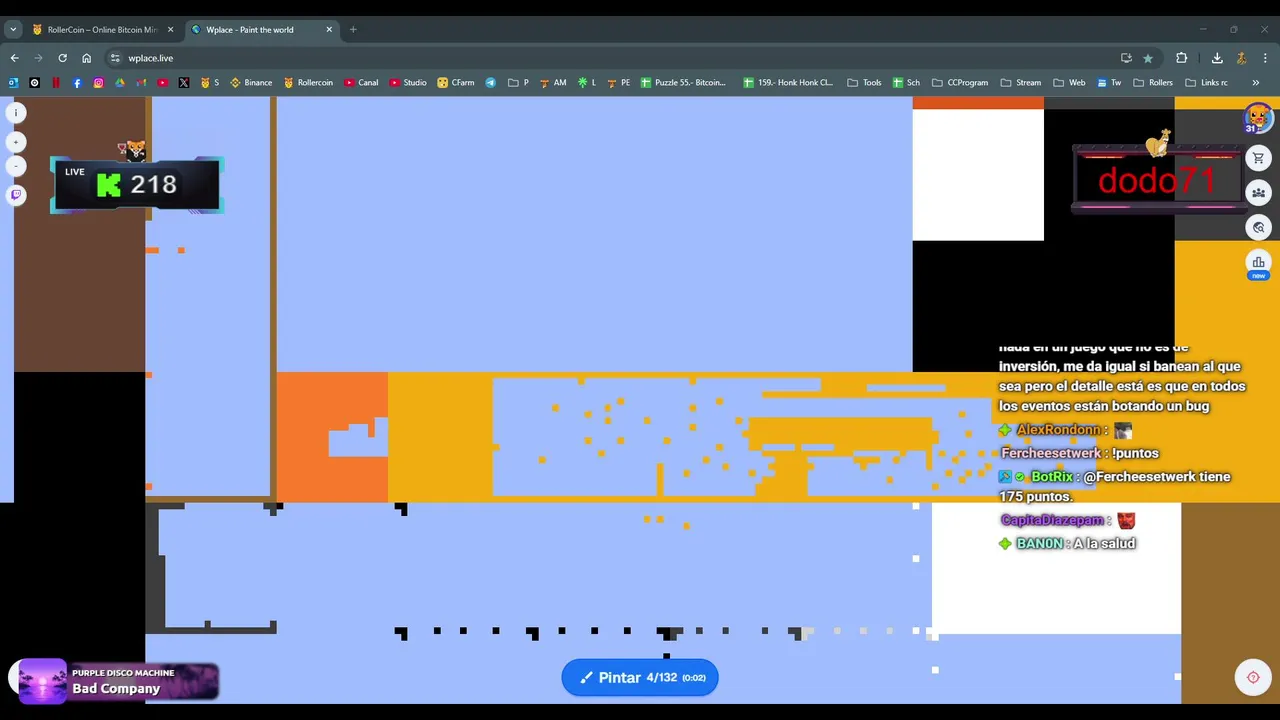Click the 'CapitaDiazepam' username in chat

coord(1052,520)
